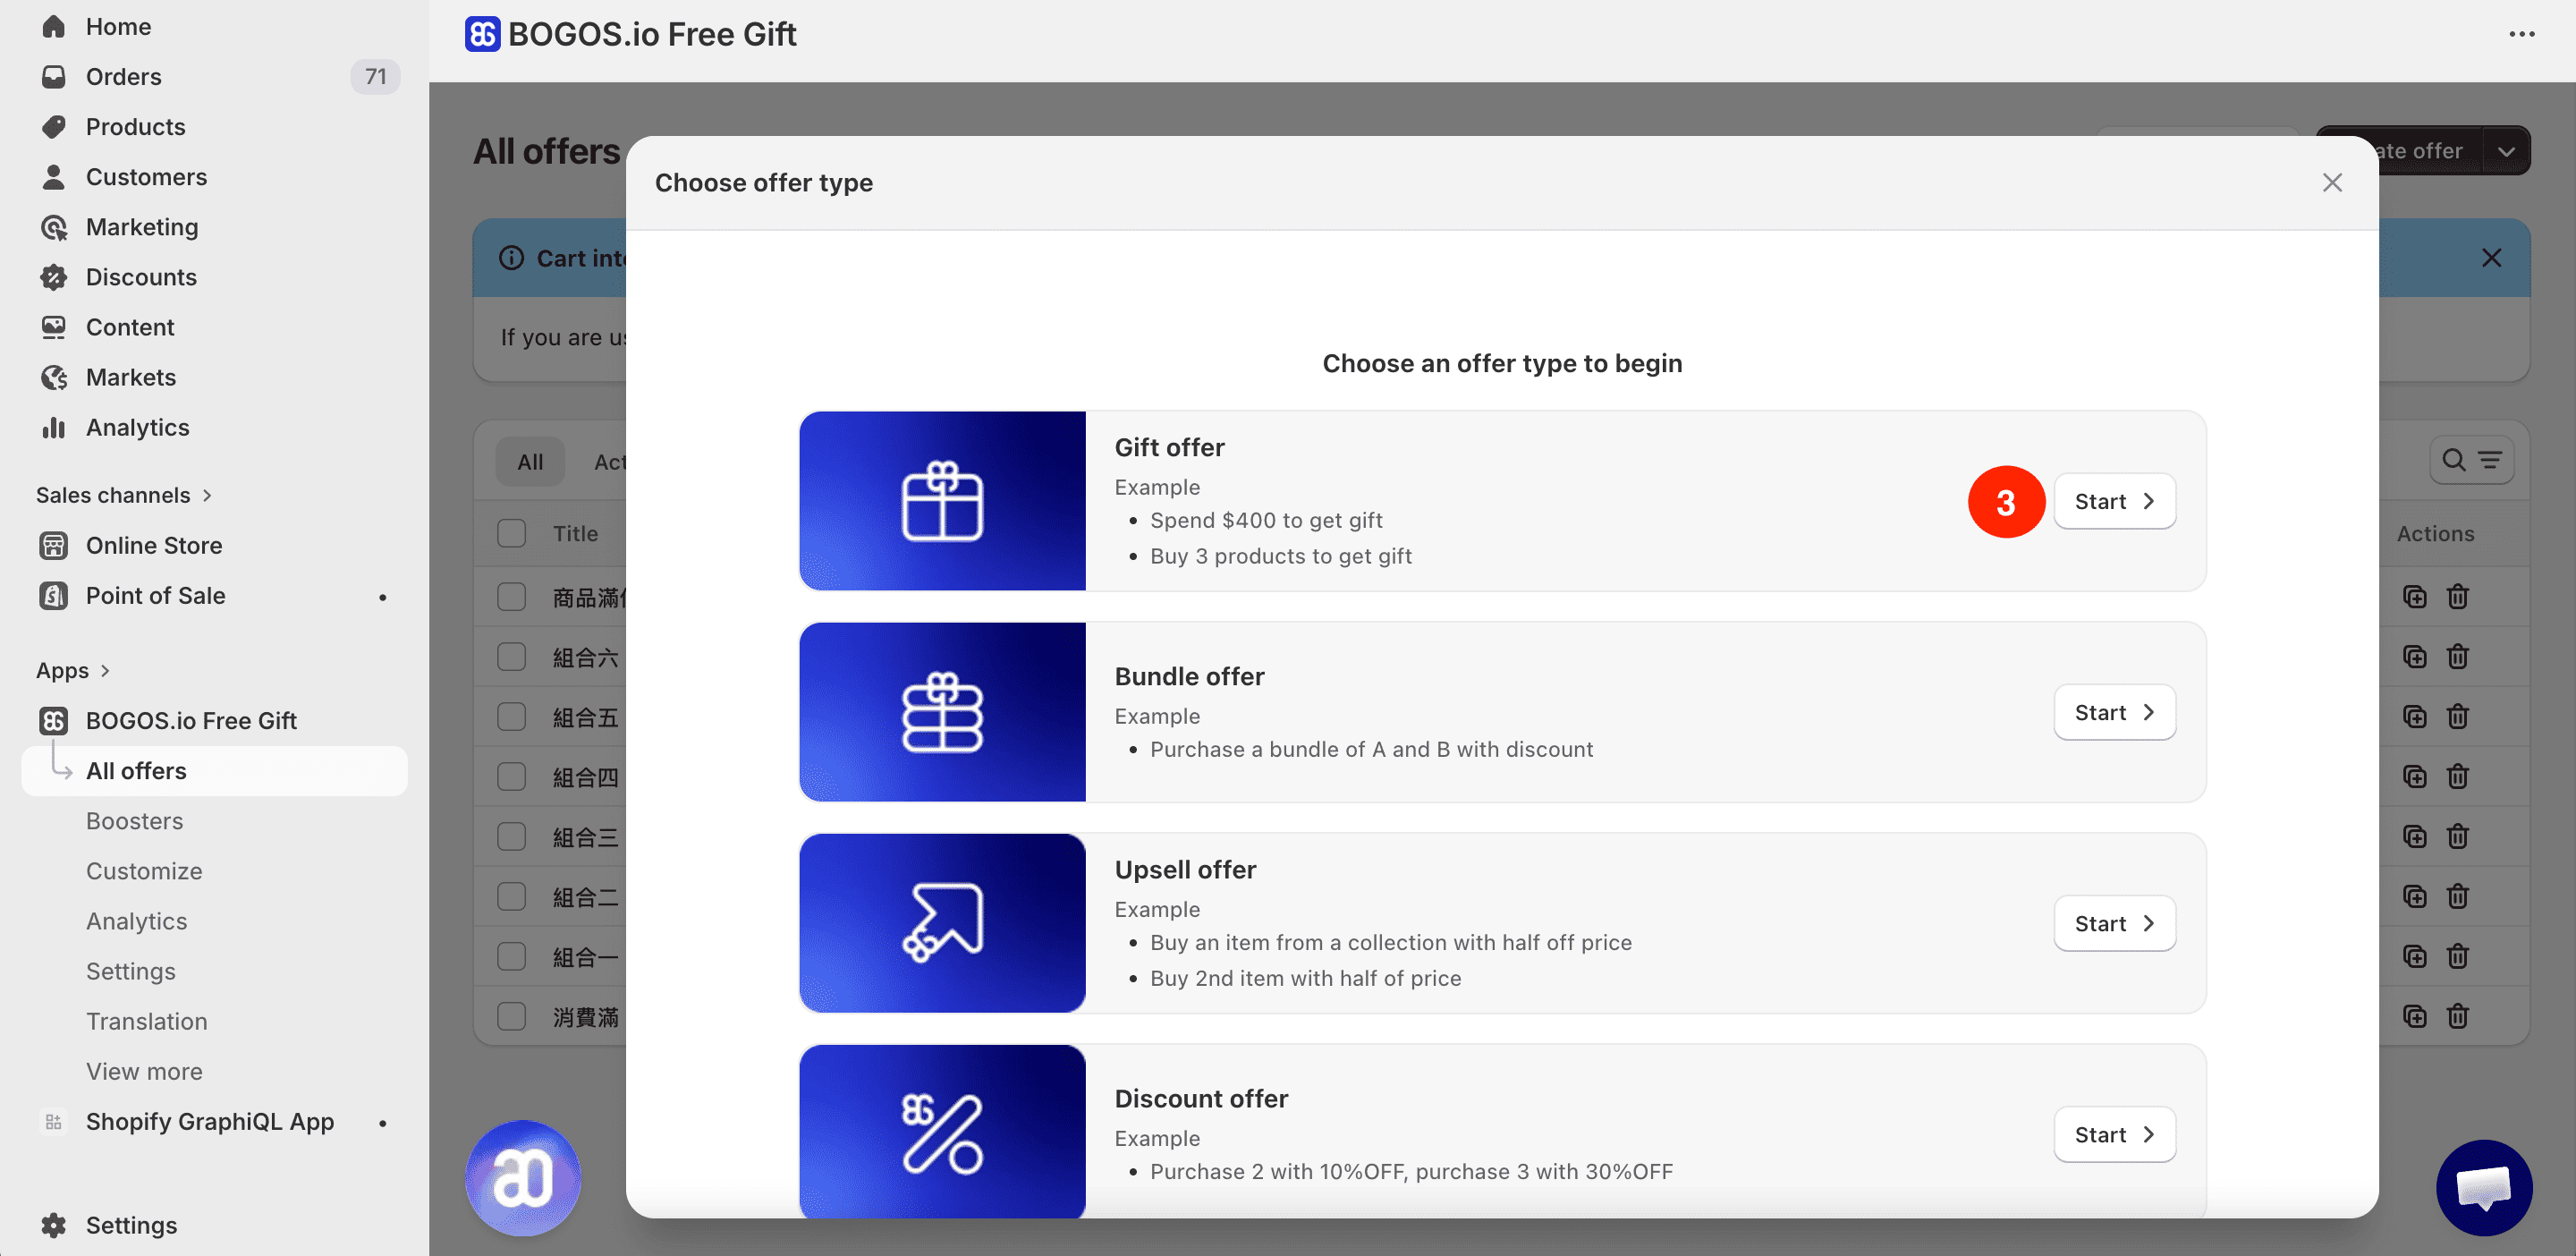
Task: Click the Gift offer thumbnail image
Action: click(x=942, y=501)
